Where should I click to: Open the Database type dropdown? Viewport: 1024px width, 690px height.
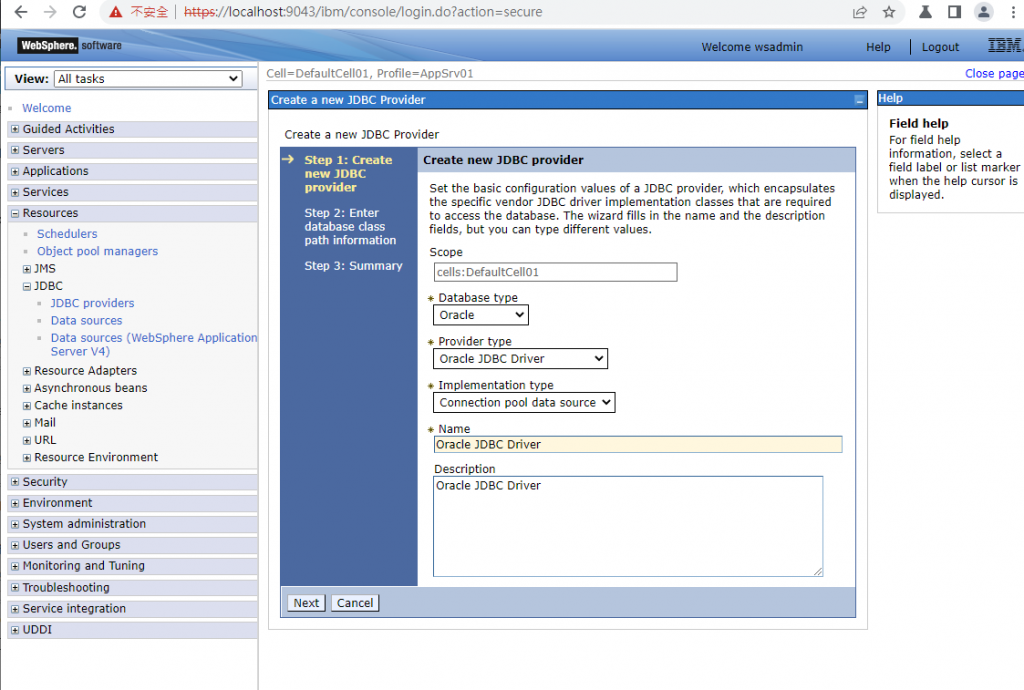(481, 315)
